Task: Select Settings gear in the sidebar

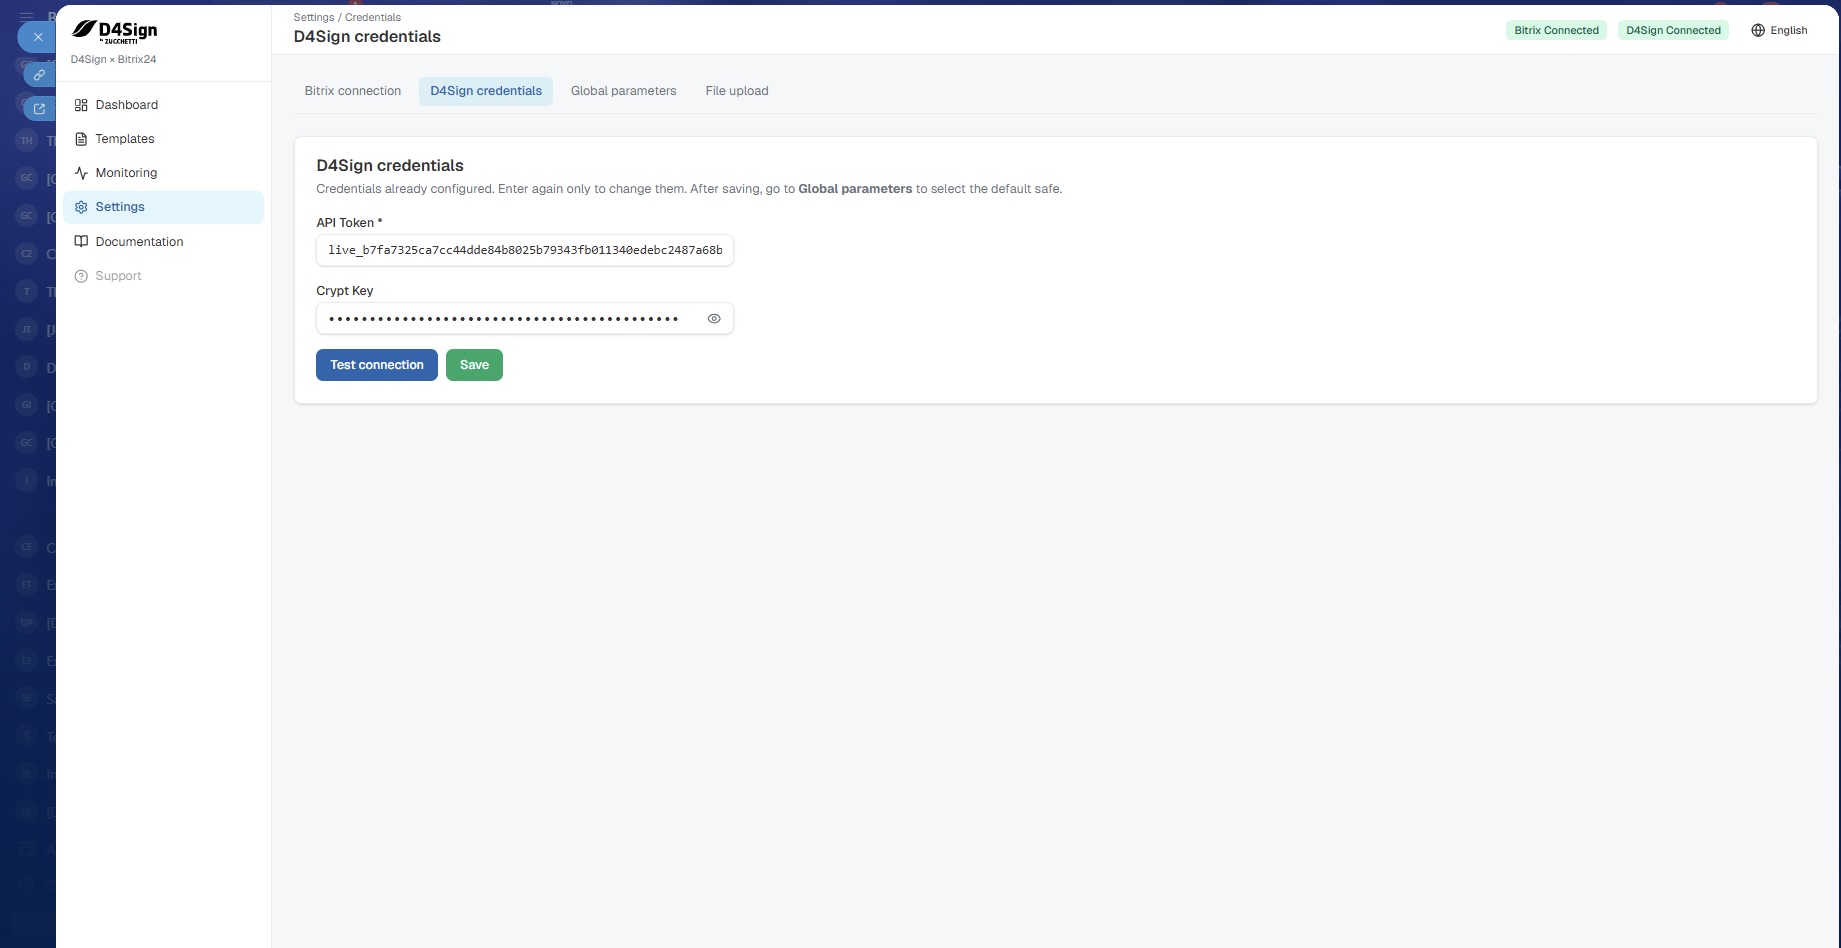Action: [163, 207]
